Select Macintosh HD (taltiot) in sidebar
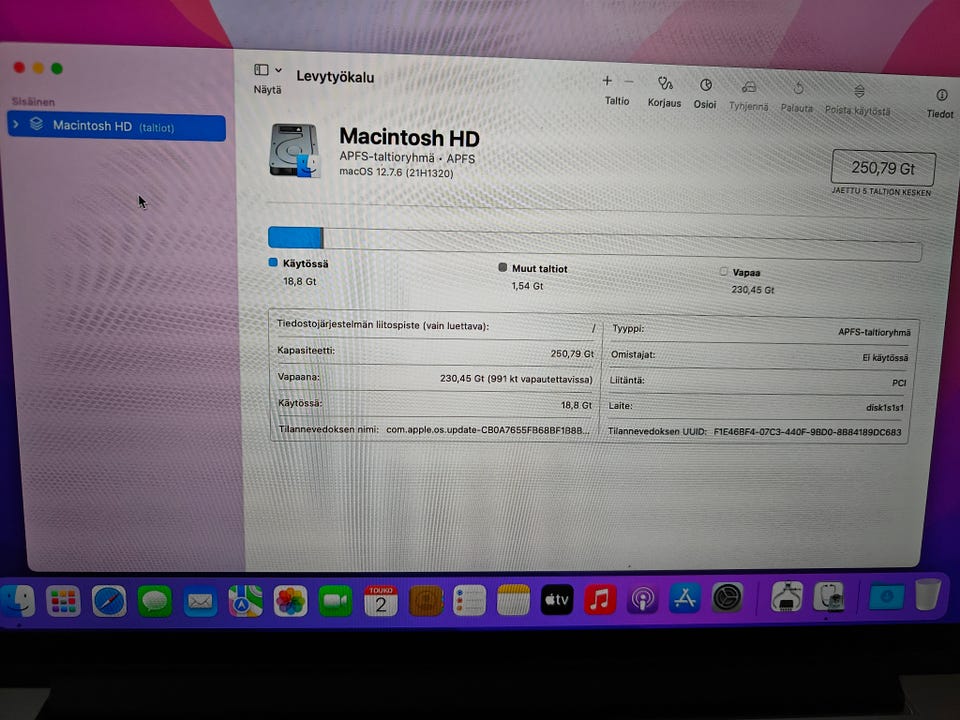The width and height of the screenshot is (960, 720). click(116, 127)
